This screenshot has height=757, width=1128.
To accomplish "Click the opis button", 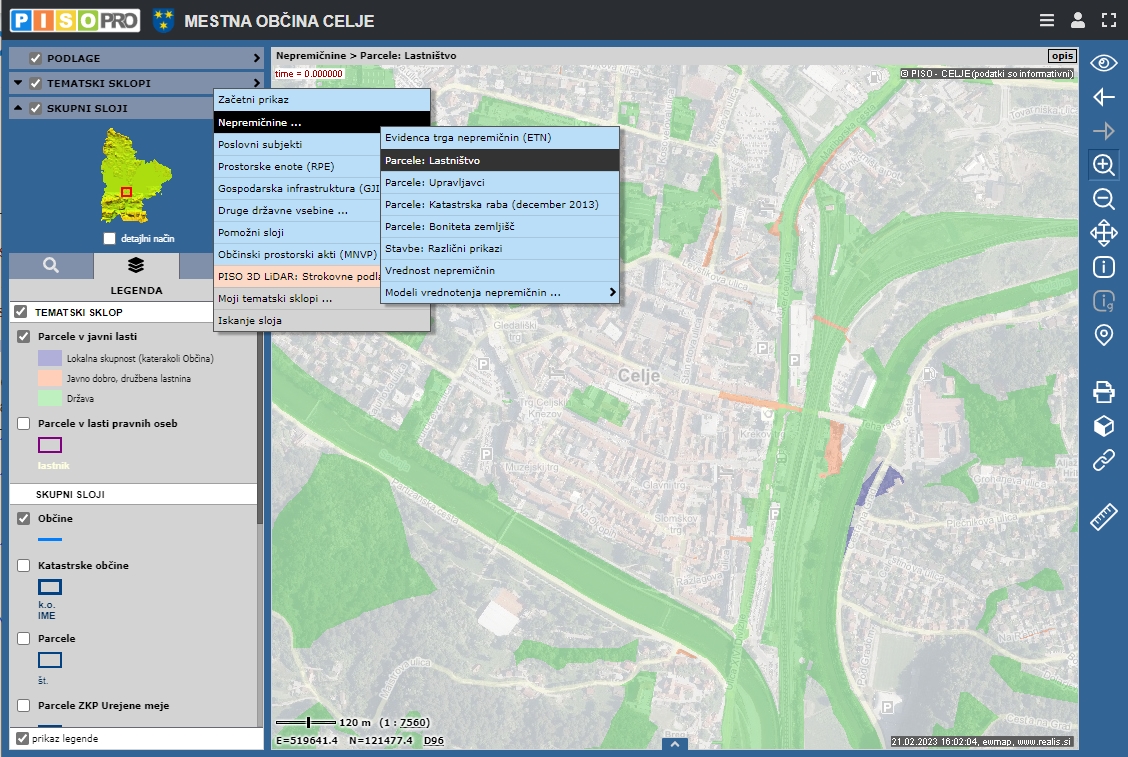I will tap(1060, 56).
